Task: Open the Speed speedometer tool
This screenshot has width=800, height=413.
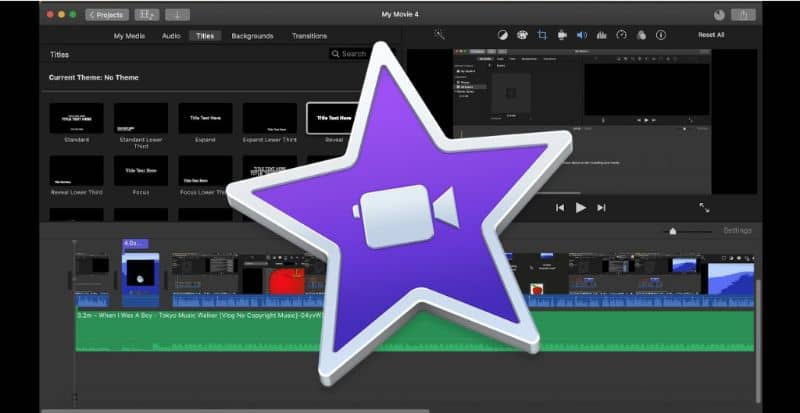Action: 621,35
